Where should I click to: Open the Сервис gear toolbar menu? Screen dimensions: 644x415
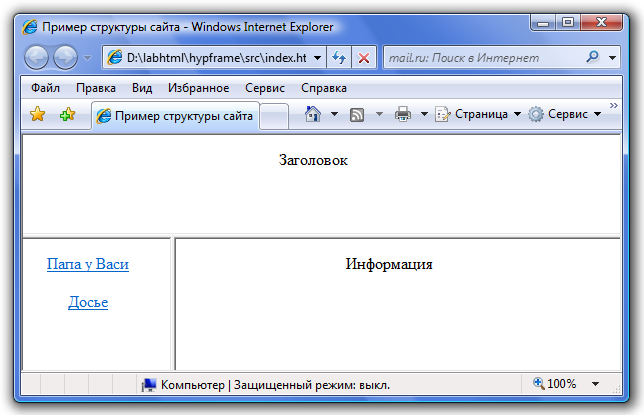pyautogui.click(x=565, y=114)
